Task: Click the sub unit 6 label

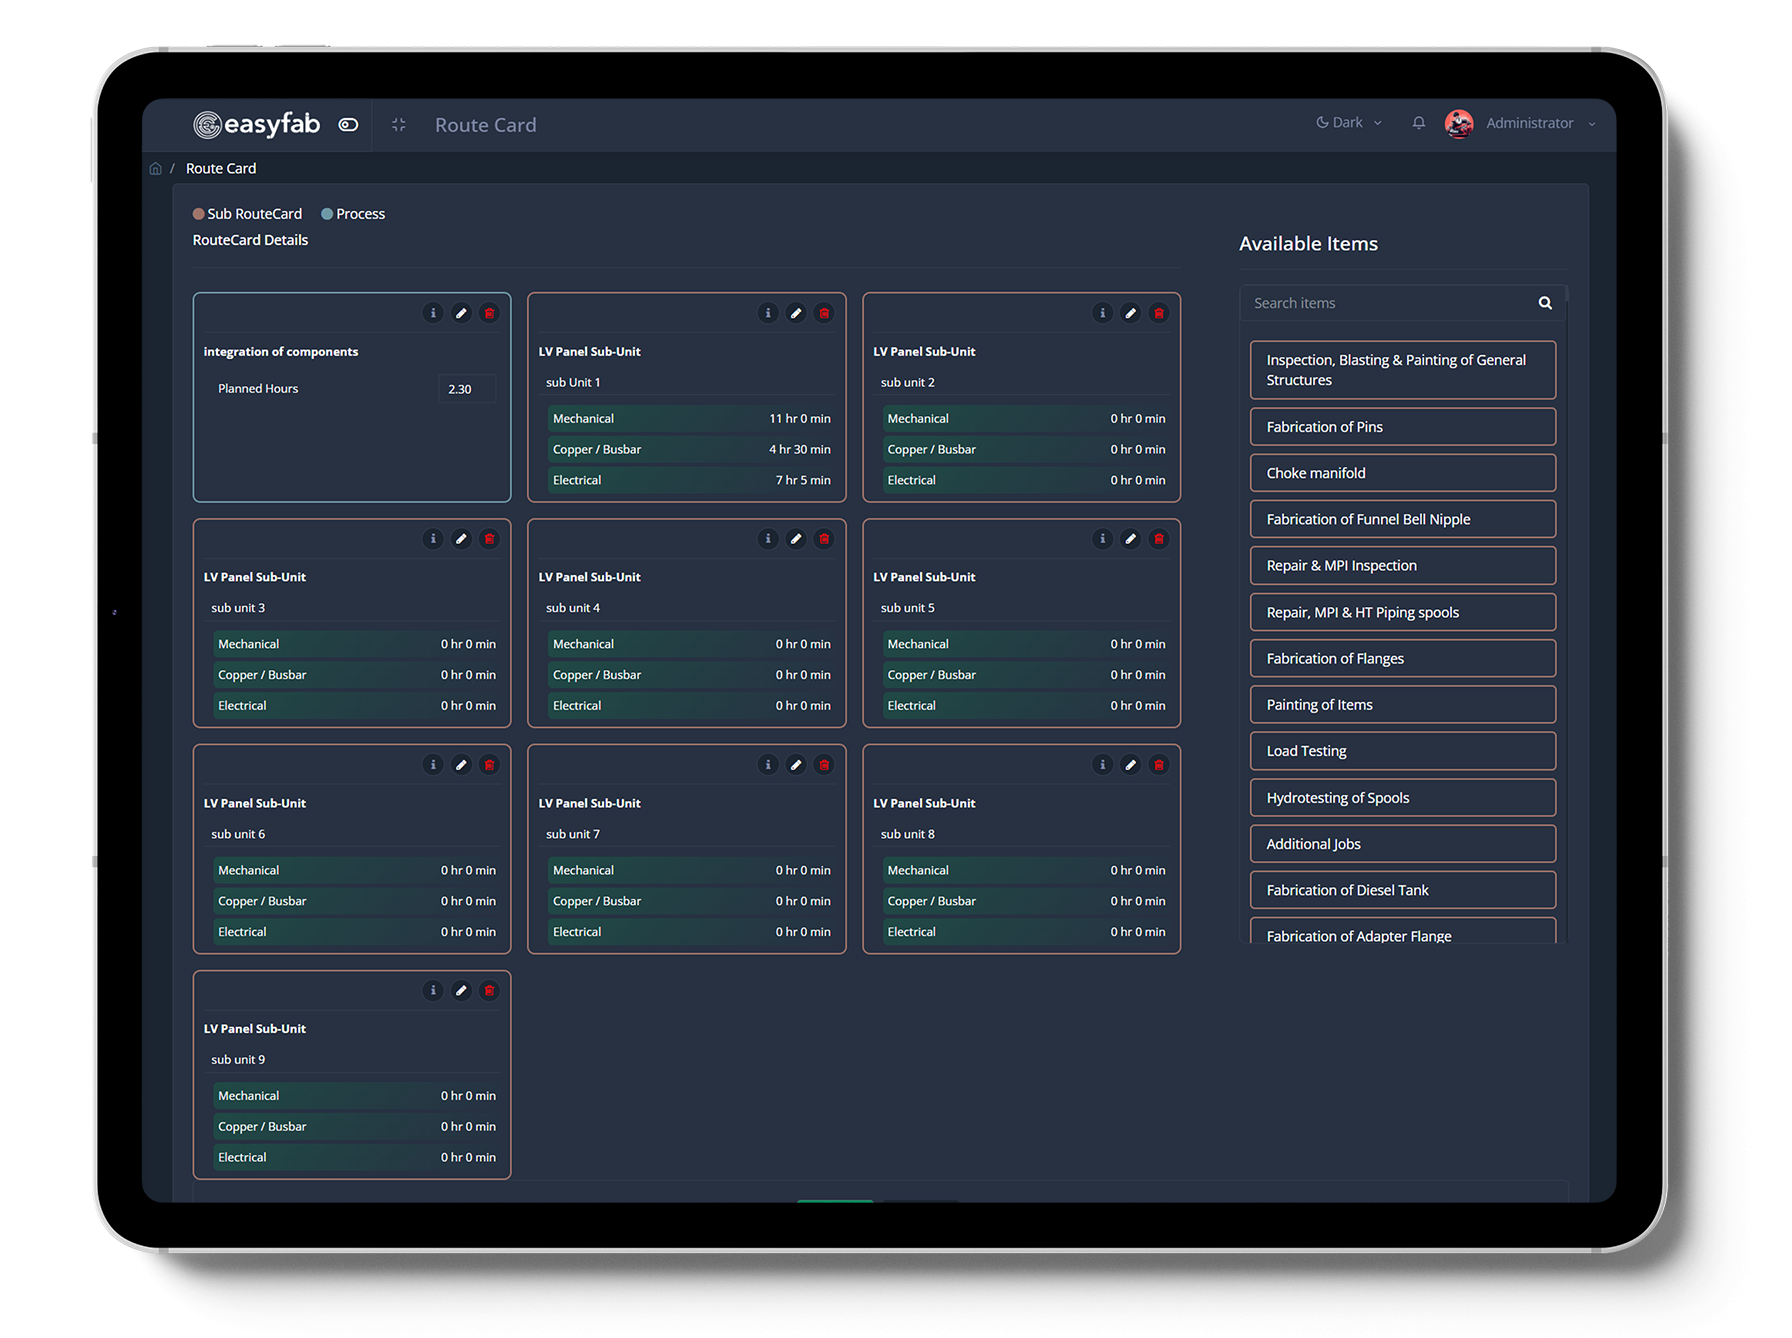Action: click(x=238, y=834)
